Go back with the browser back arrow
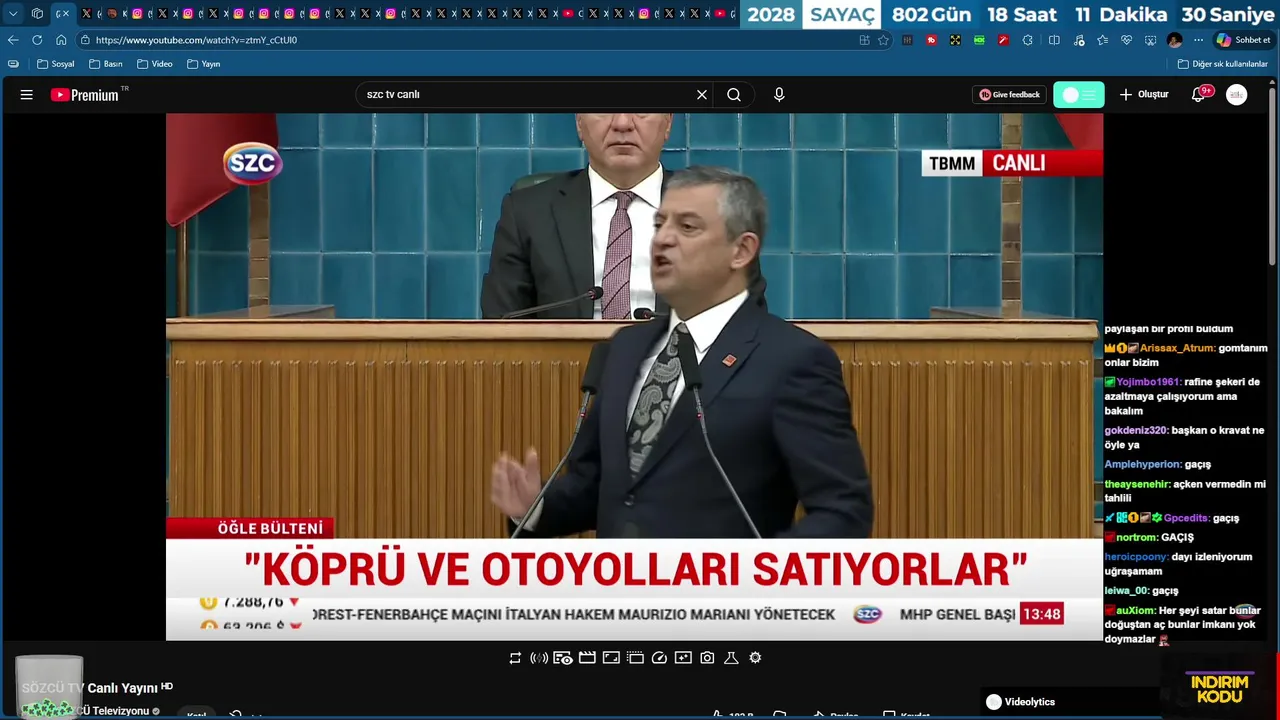The width and height of the screenshot is (1280, 720). [x=13, y=40]
